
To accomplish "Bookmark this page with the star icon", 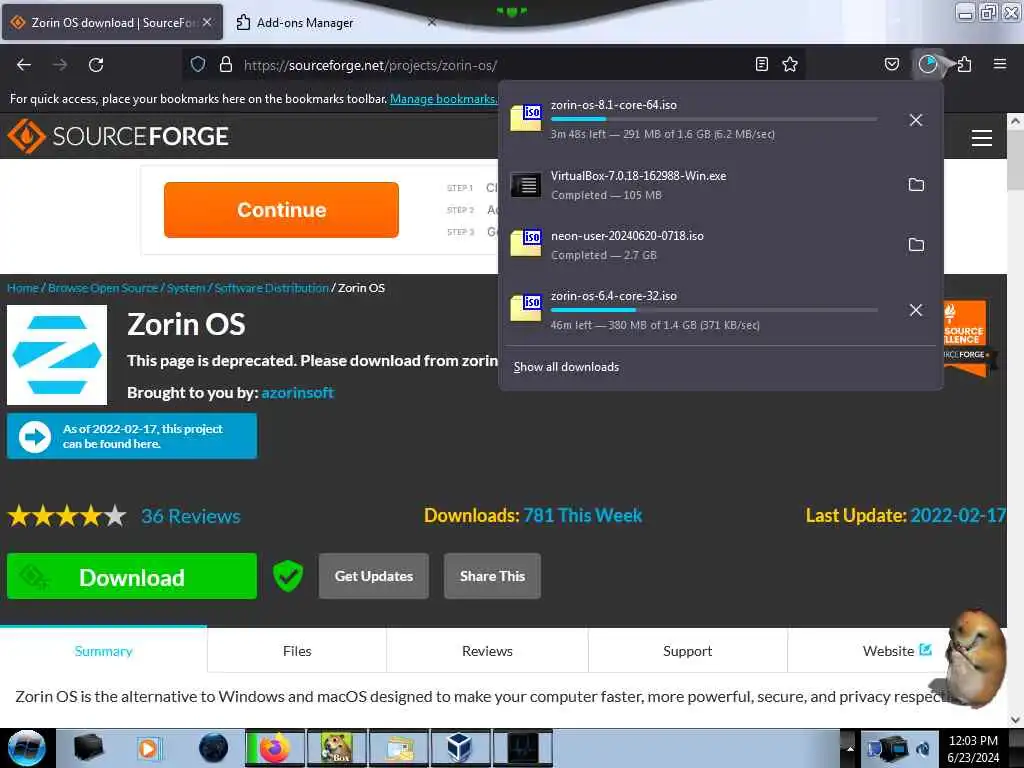I will click(790, 64).
